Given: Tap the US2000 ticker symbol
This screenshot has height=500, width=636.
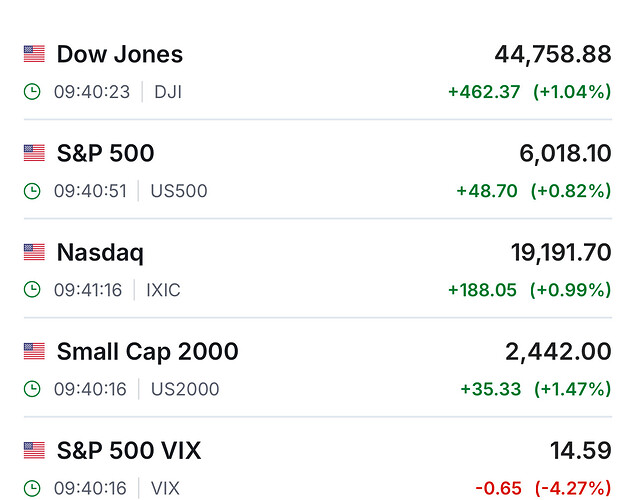Looking at the screenshot, I should tap(184, 389).
